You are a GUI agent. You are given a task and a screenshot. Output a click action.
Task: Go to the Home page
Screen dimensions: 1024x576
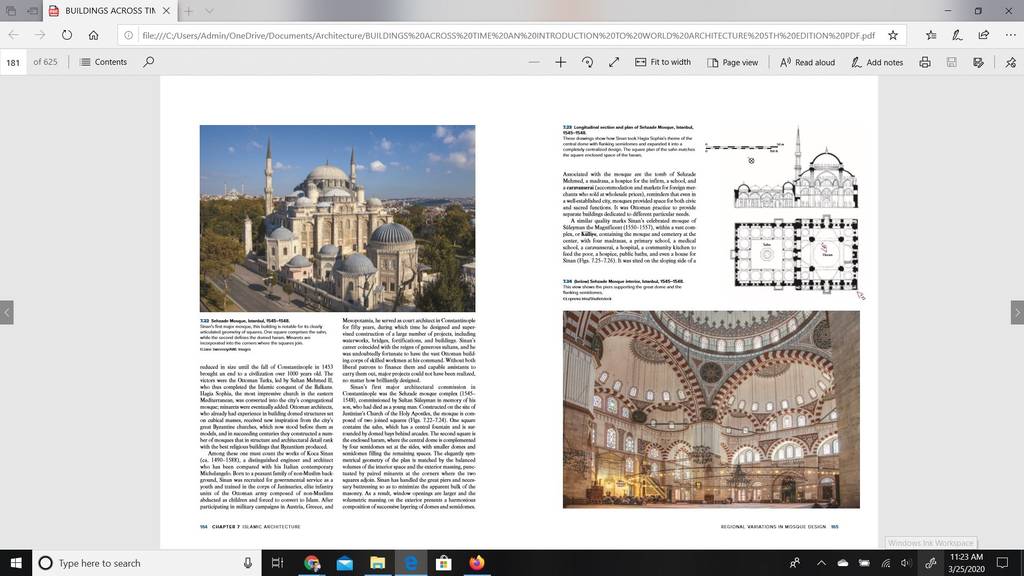93,35
